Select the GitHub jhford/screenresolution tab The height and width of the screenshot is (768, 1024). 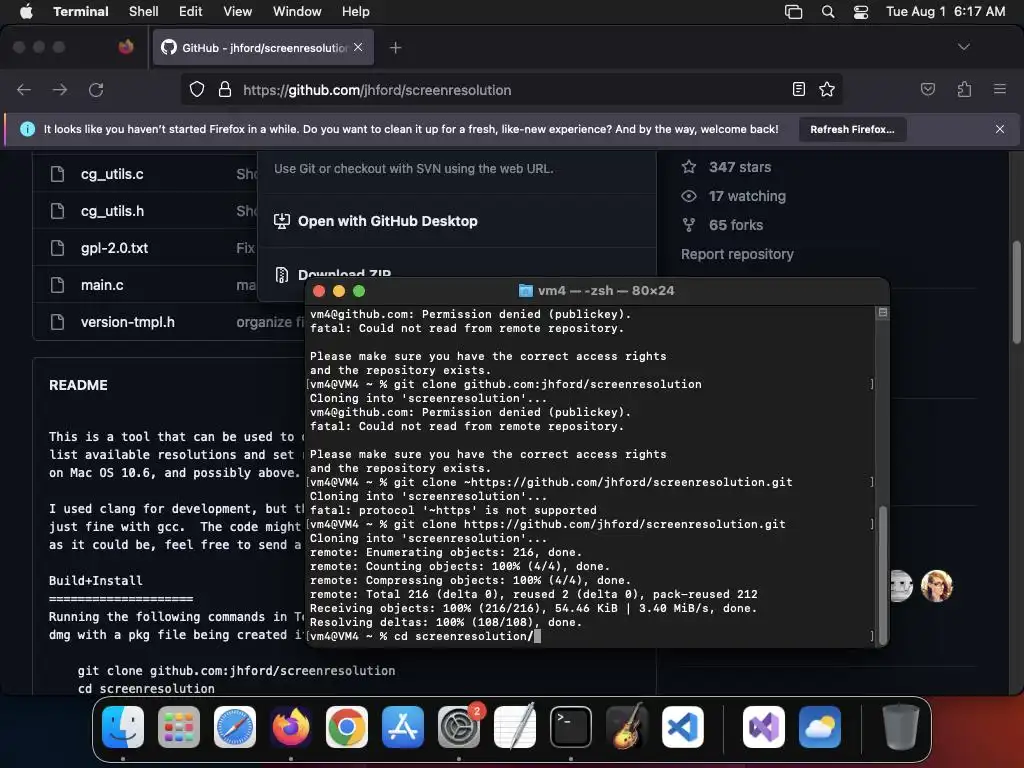tap(263, 48)
